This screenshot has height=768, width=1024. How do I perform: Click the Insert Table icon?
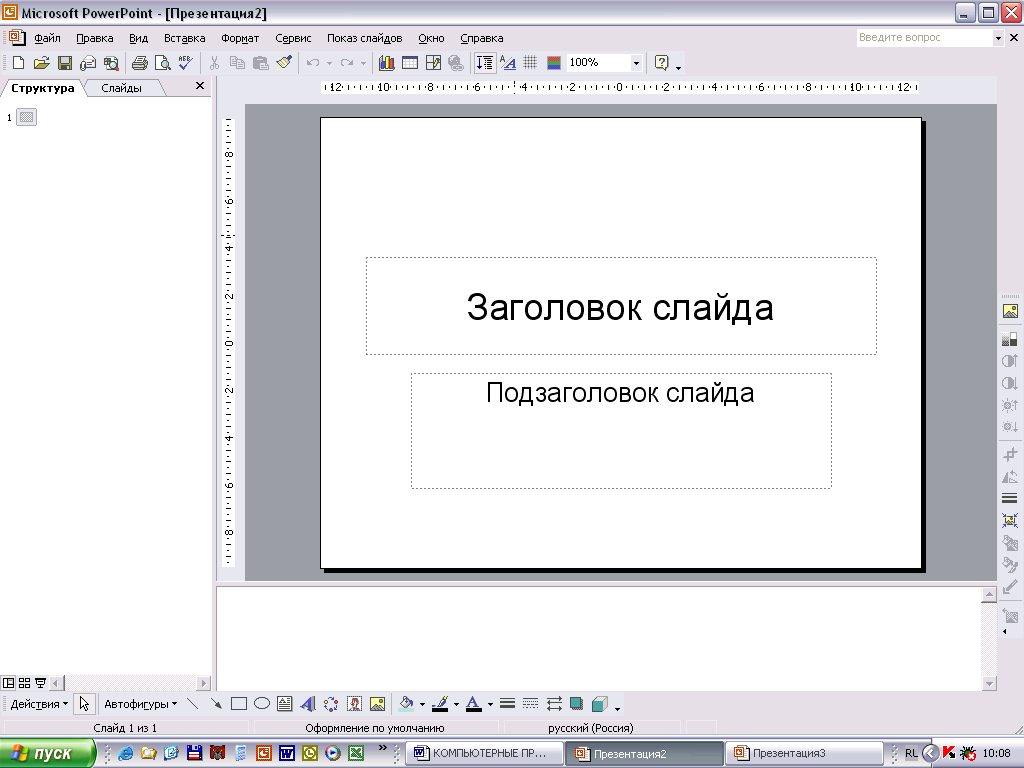410,63
